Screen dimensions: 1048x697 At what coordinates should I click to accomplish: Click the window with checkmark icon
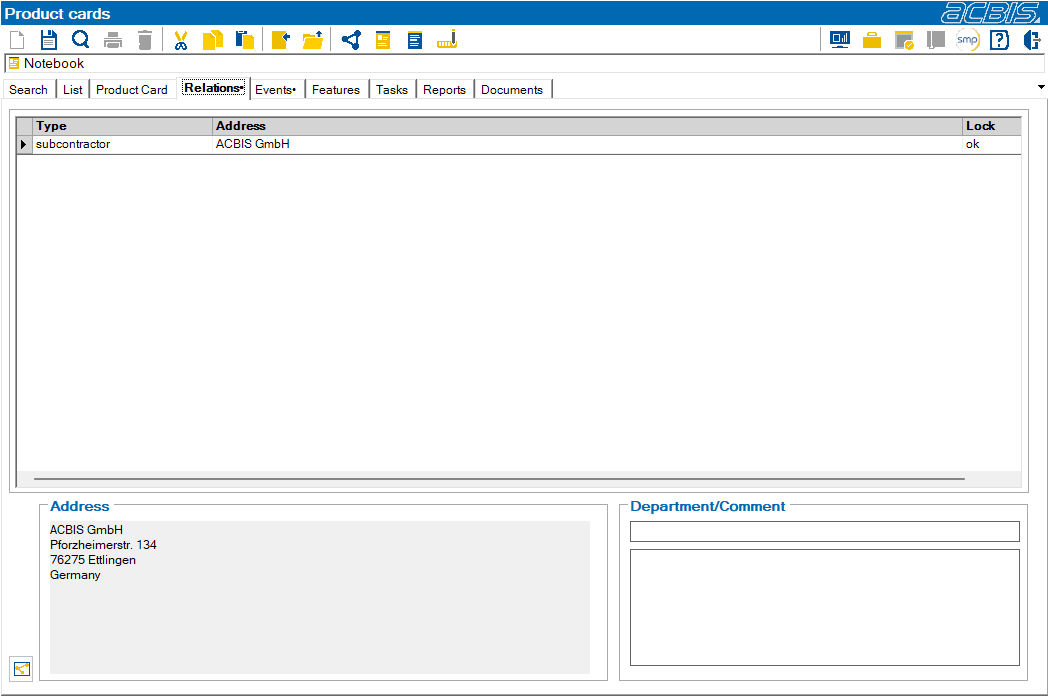point(904,41)
